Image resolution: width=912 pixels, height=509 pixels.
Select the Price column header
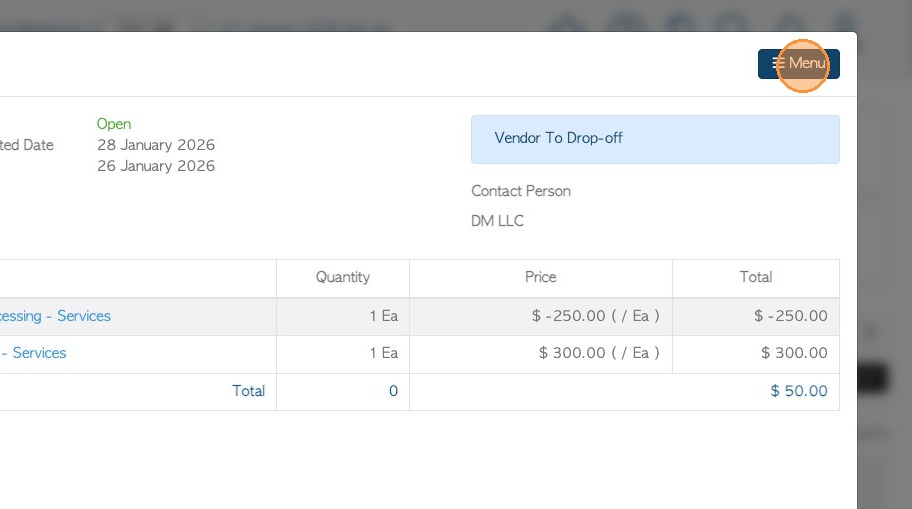(x=540, y=277)
